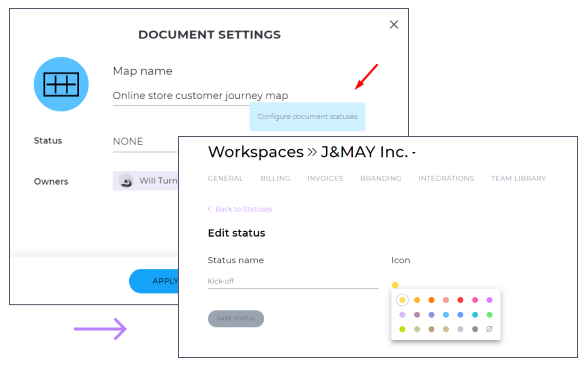The width and height of the screenshot is (586, 371).
Task: Choose the salmon pink swatch
Action: (446, 300)
